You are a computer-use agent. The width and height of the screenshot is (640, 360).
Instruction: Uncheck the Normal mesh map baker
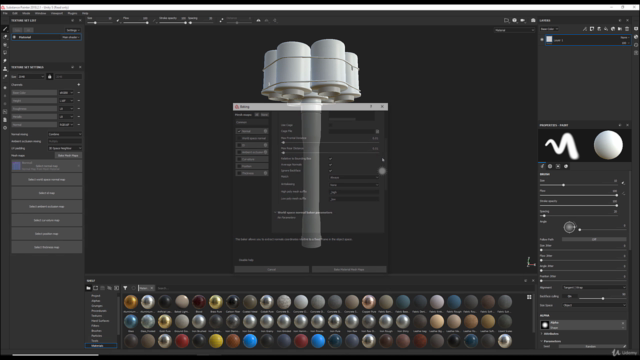pos(239,131)
